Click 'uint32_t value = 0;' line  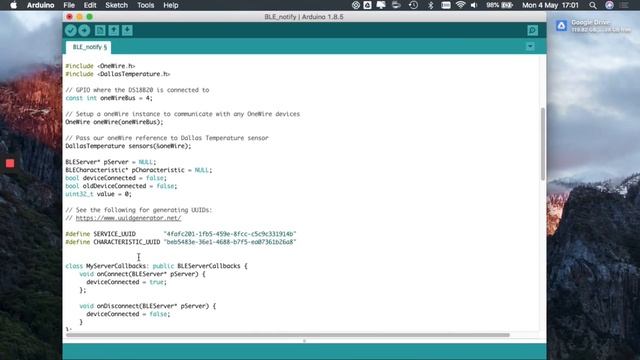[98, 194]
